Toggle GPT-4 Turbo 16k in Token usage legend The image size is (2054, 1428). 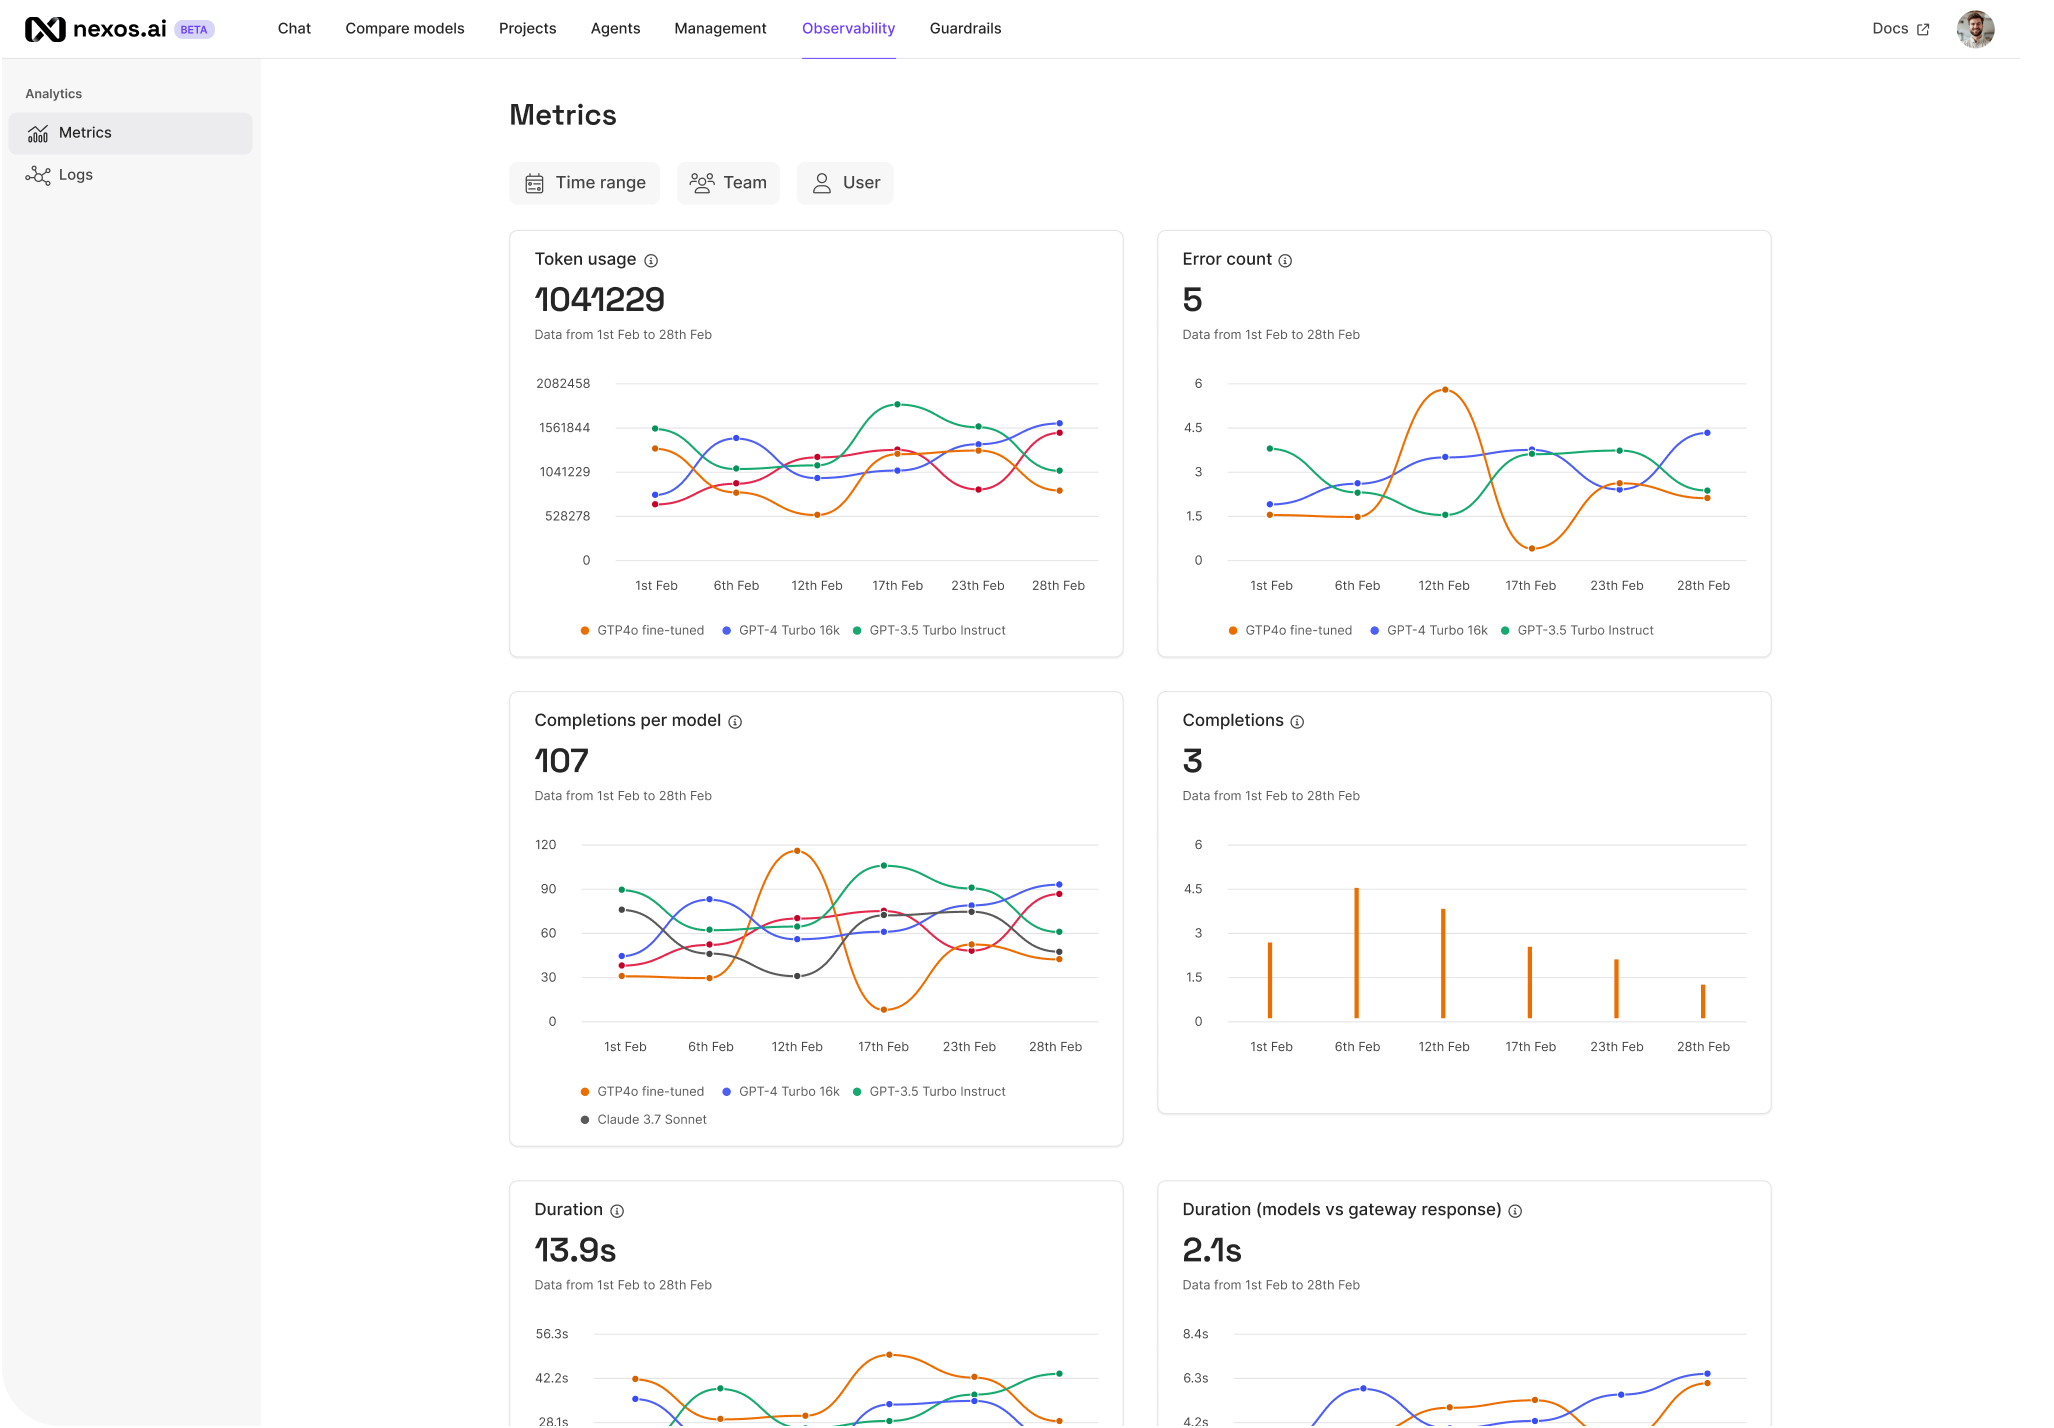pyautogui.click(x=781, y=630)
